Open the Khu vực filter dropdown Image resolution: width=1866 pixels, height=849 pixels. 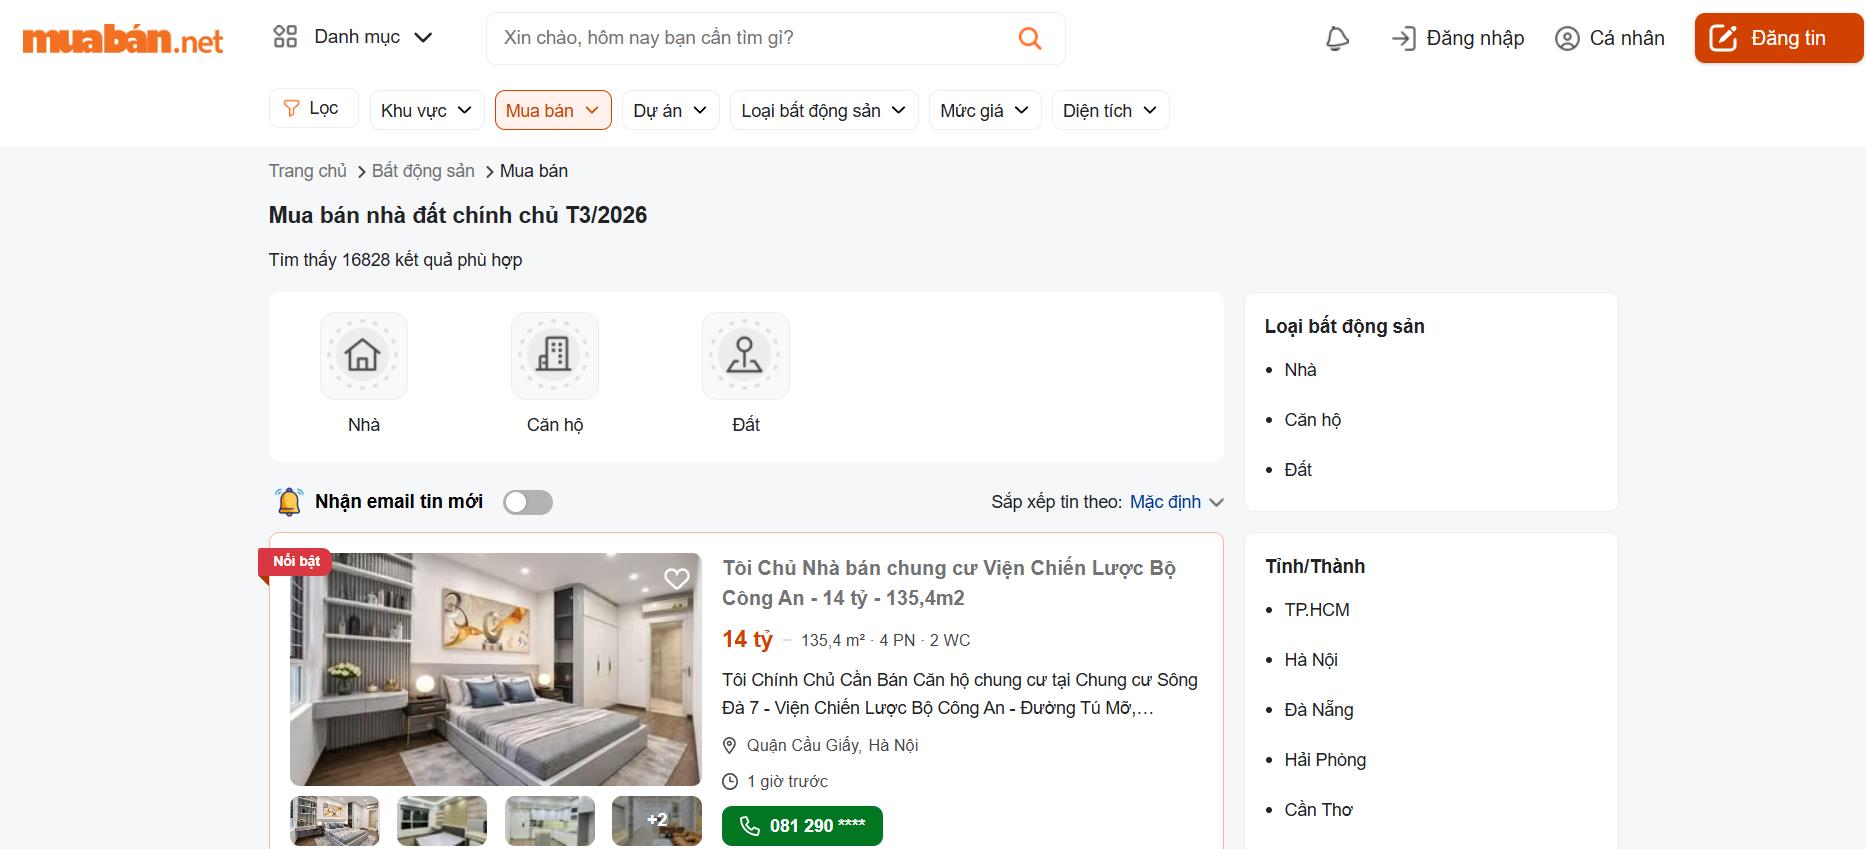[x=427, y=110]
